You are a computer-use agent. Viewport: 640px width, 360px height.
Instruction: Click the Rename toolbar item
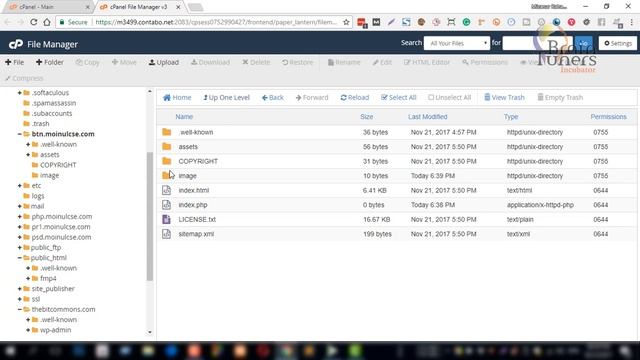click(344, 62)
